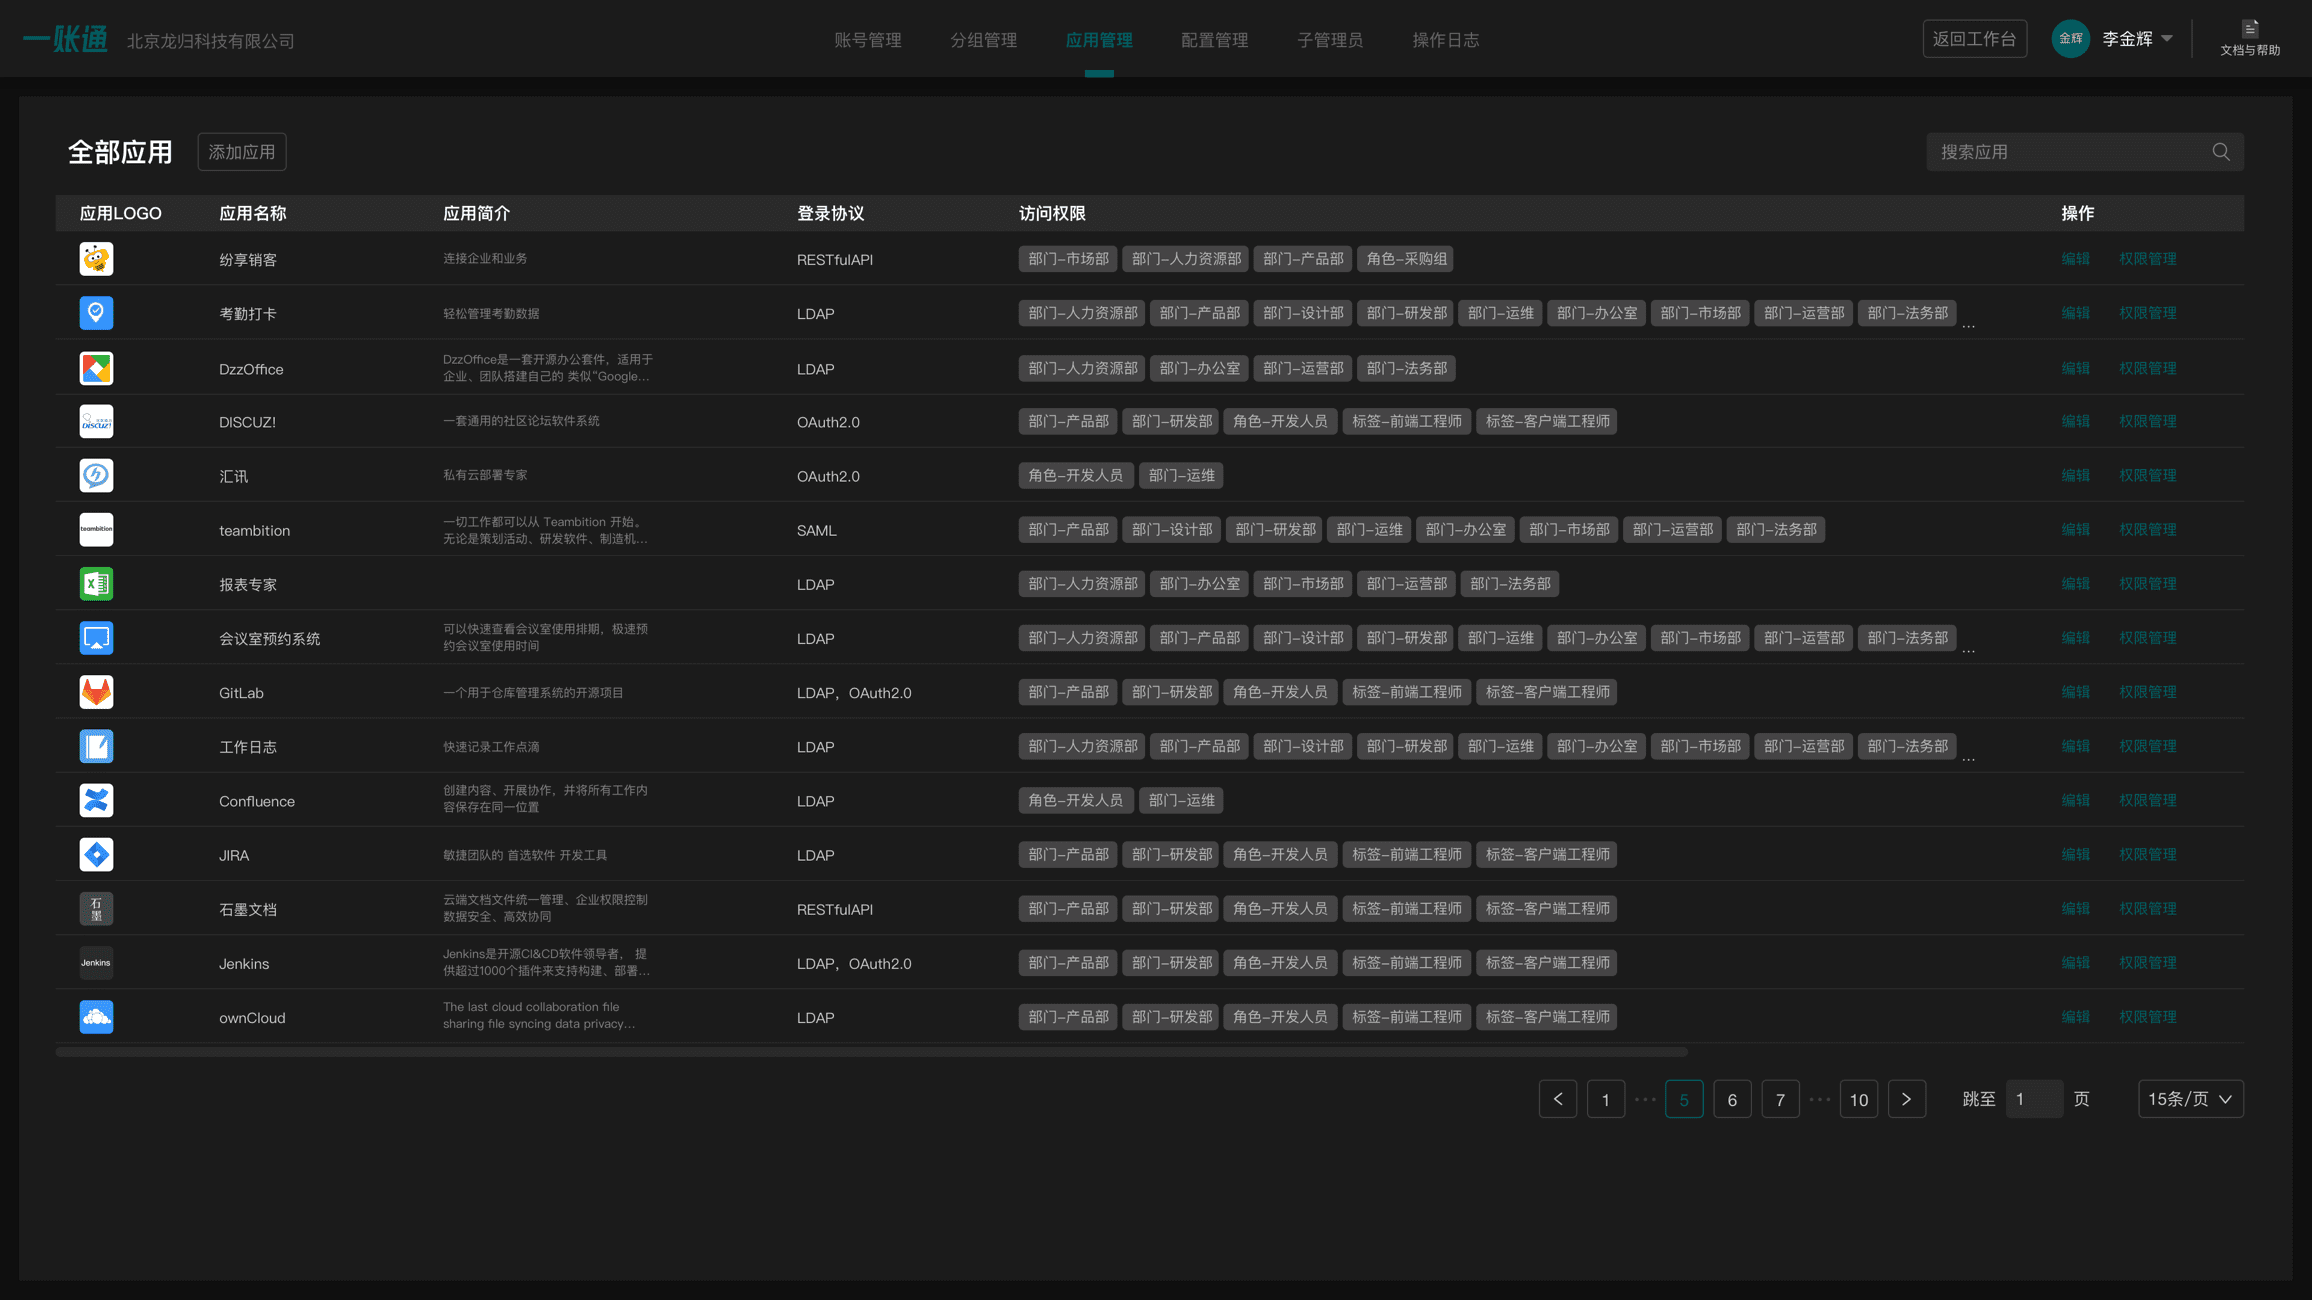Click the horizontal scrollbar under the table

pyautogui.click(x=870, y=1052)
